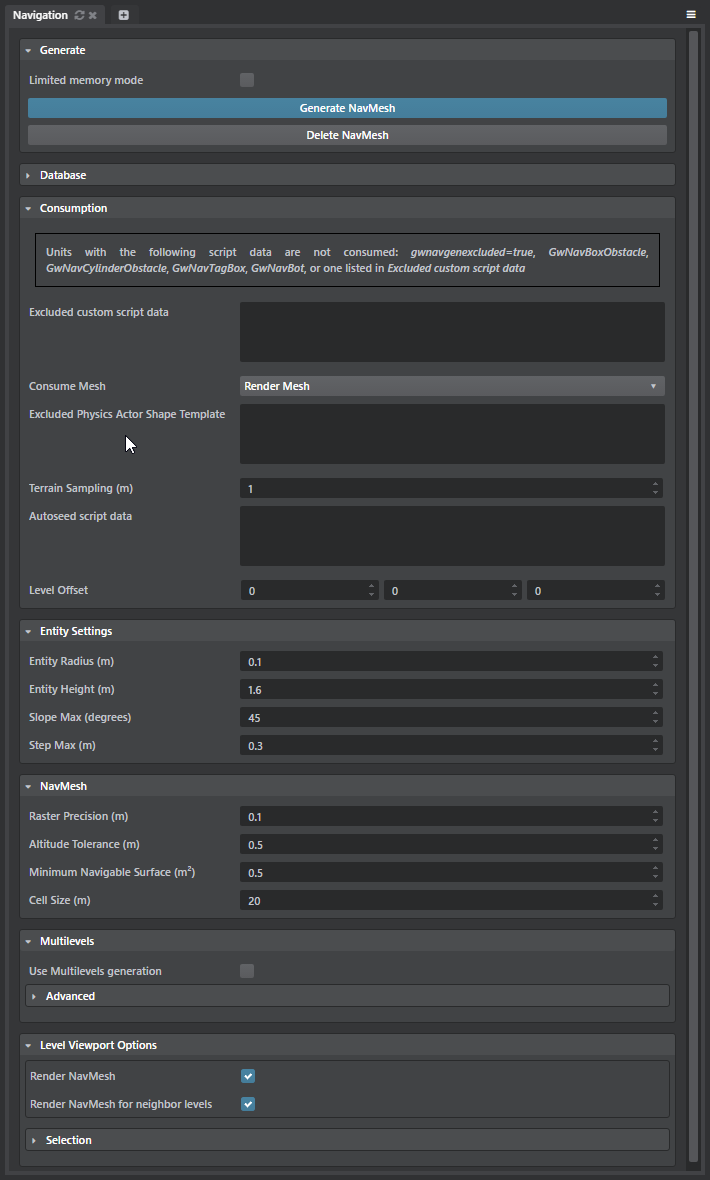Close the Navigation tab

(93, 15)
